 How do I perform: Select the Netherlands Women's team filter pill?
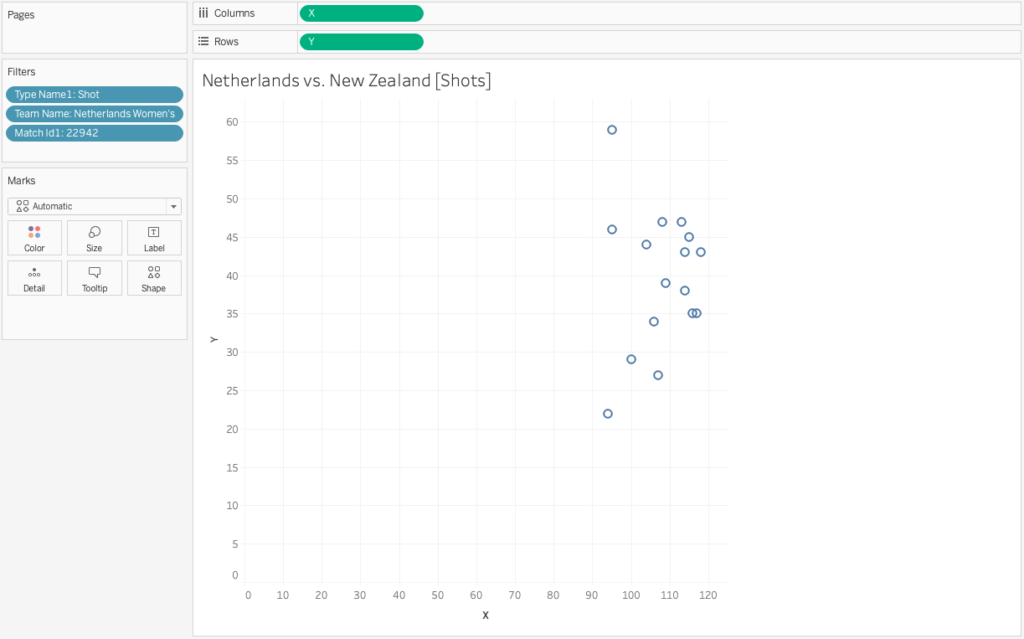click(94, 114)
